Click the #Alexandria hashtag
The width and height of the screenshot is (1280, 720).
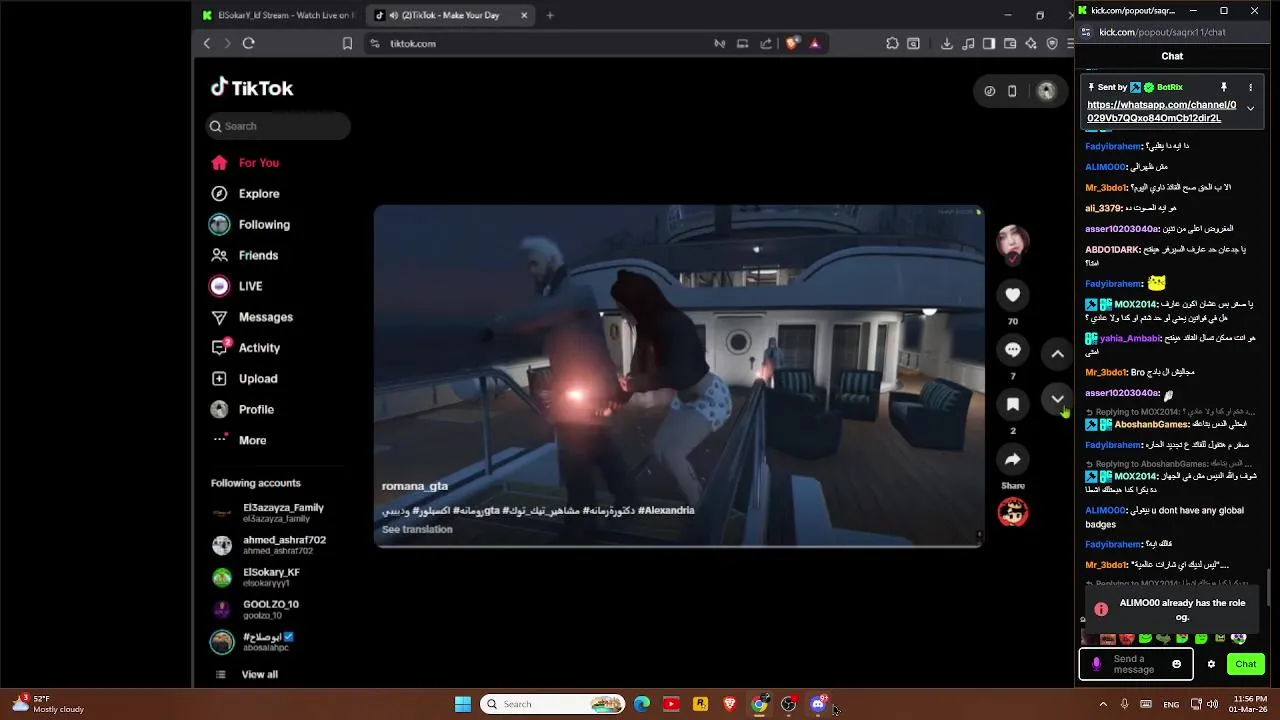coord(666,510)
